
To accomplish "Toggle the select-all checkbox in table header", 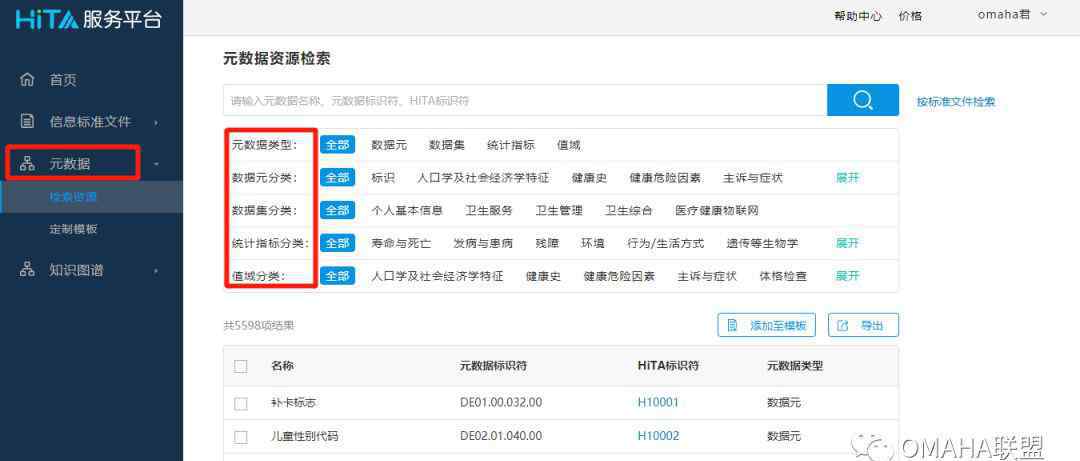I will pos(240,366).
